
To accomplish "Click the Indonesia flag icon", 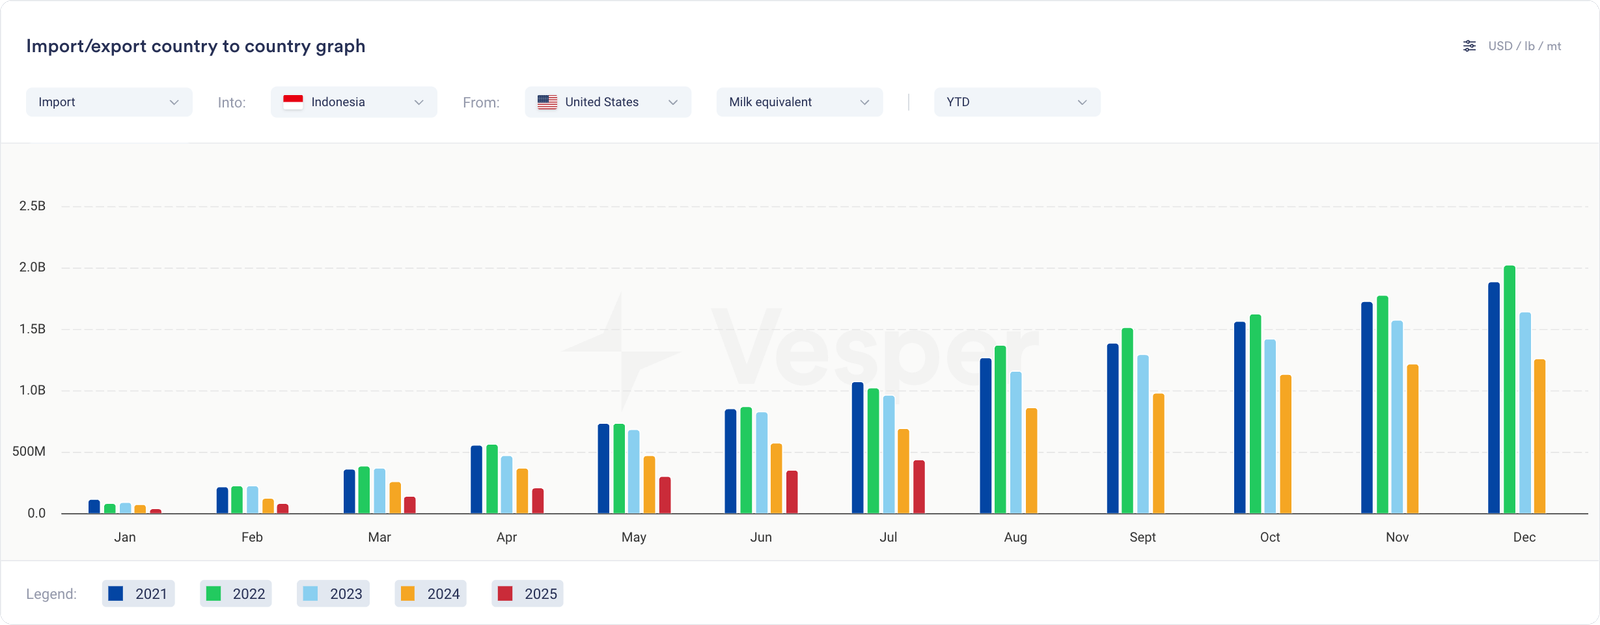I will tap(293, 102).
